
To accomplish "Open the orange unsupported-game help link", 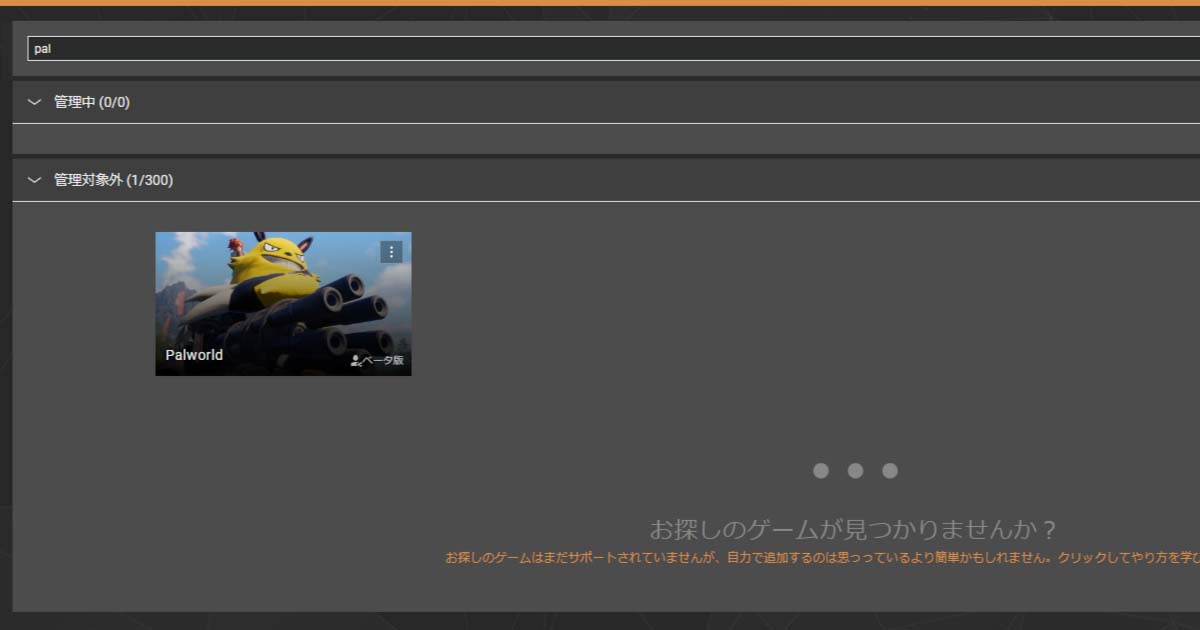I will pyautogui.click(x=822, y=558).
